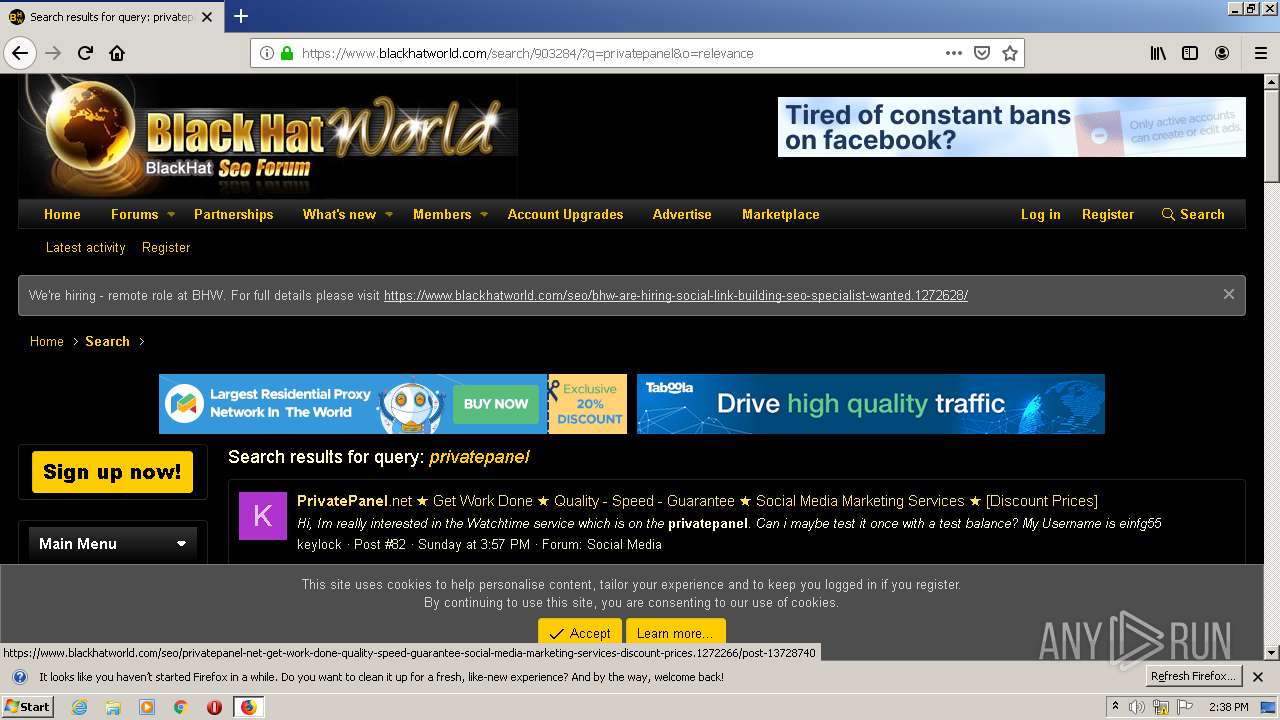Click the page vertical scrollbar

pyautogui.click(x=1272, y=365)
